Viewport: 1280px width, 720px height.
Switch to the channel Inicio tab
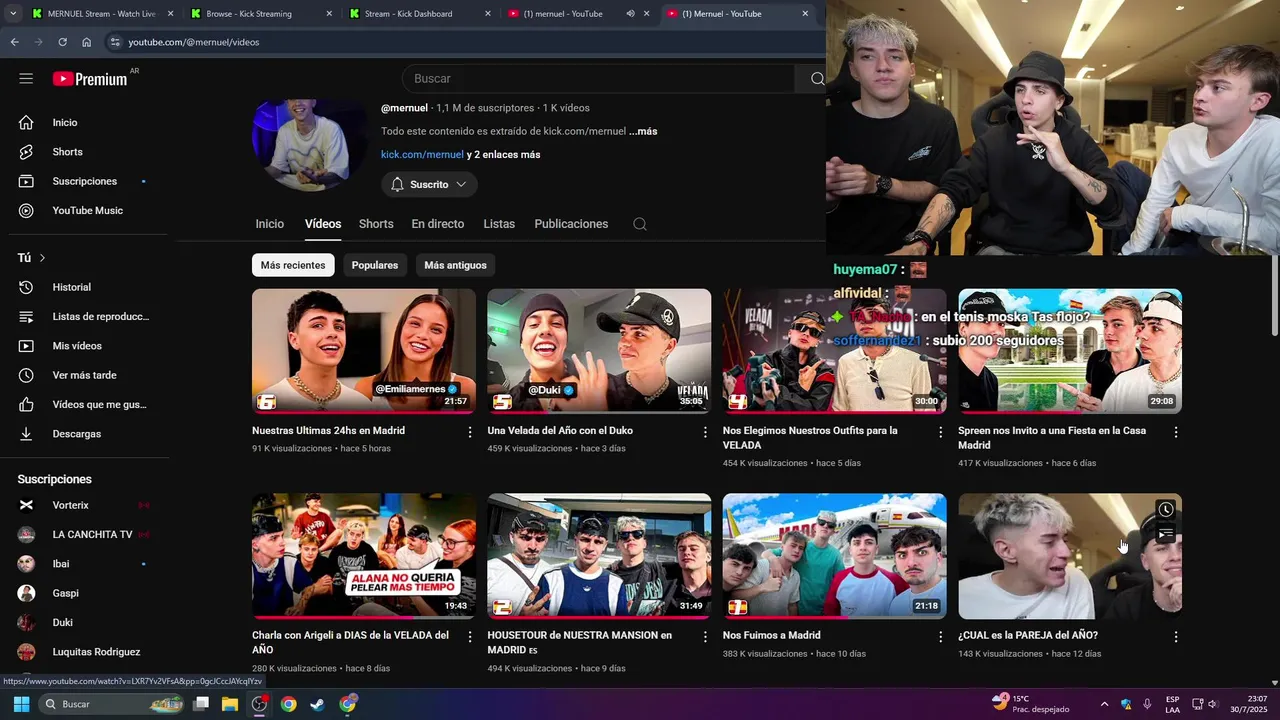[270, 224]
